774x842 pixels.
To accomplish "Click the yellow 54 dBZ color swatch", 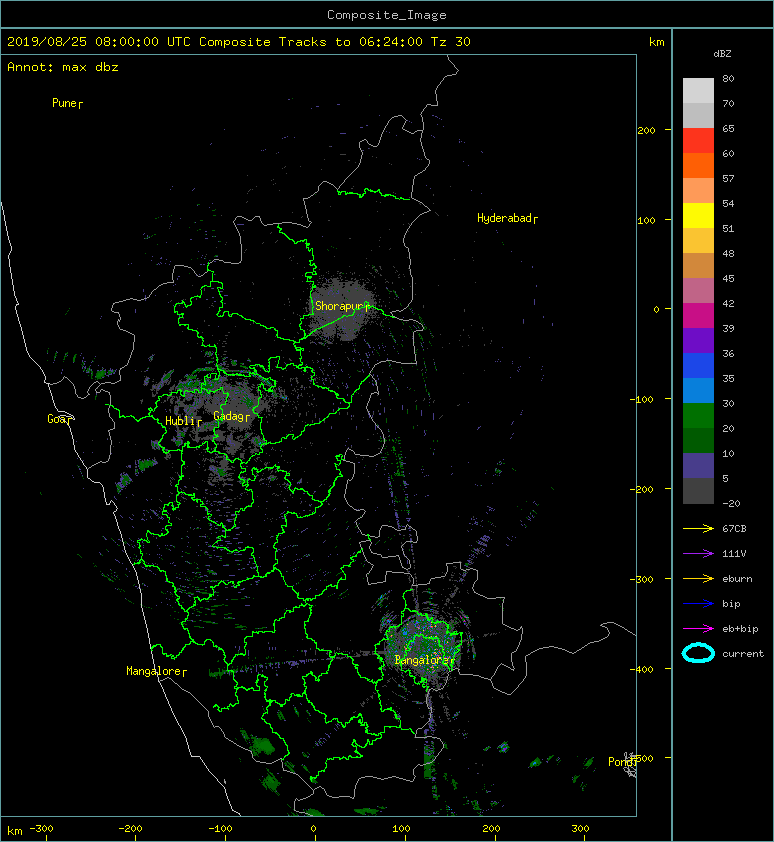I will (x=698, y=215).
